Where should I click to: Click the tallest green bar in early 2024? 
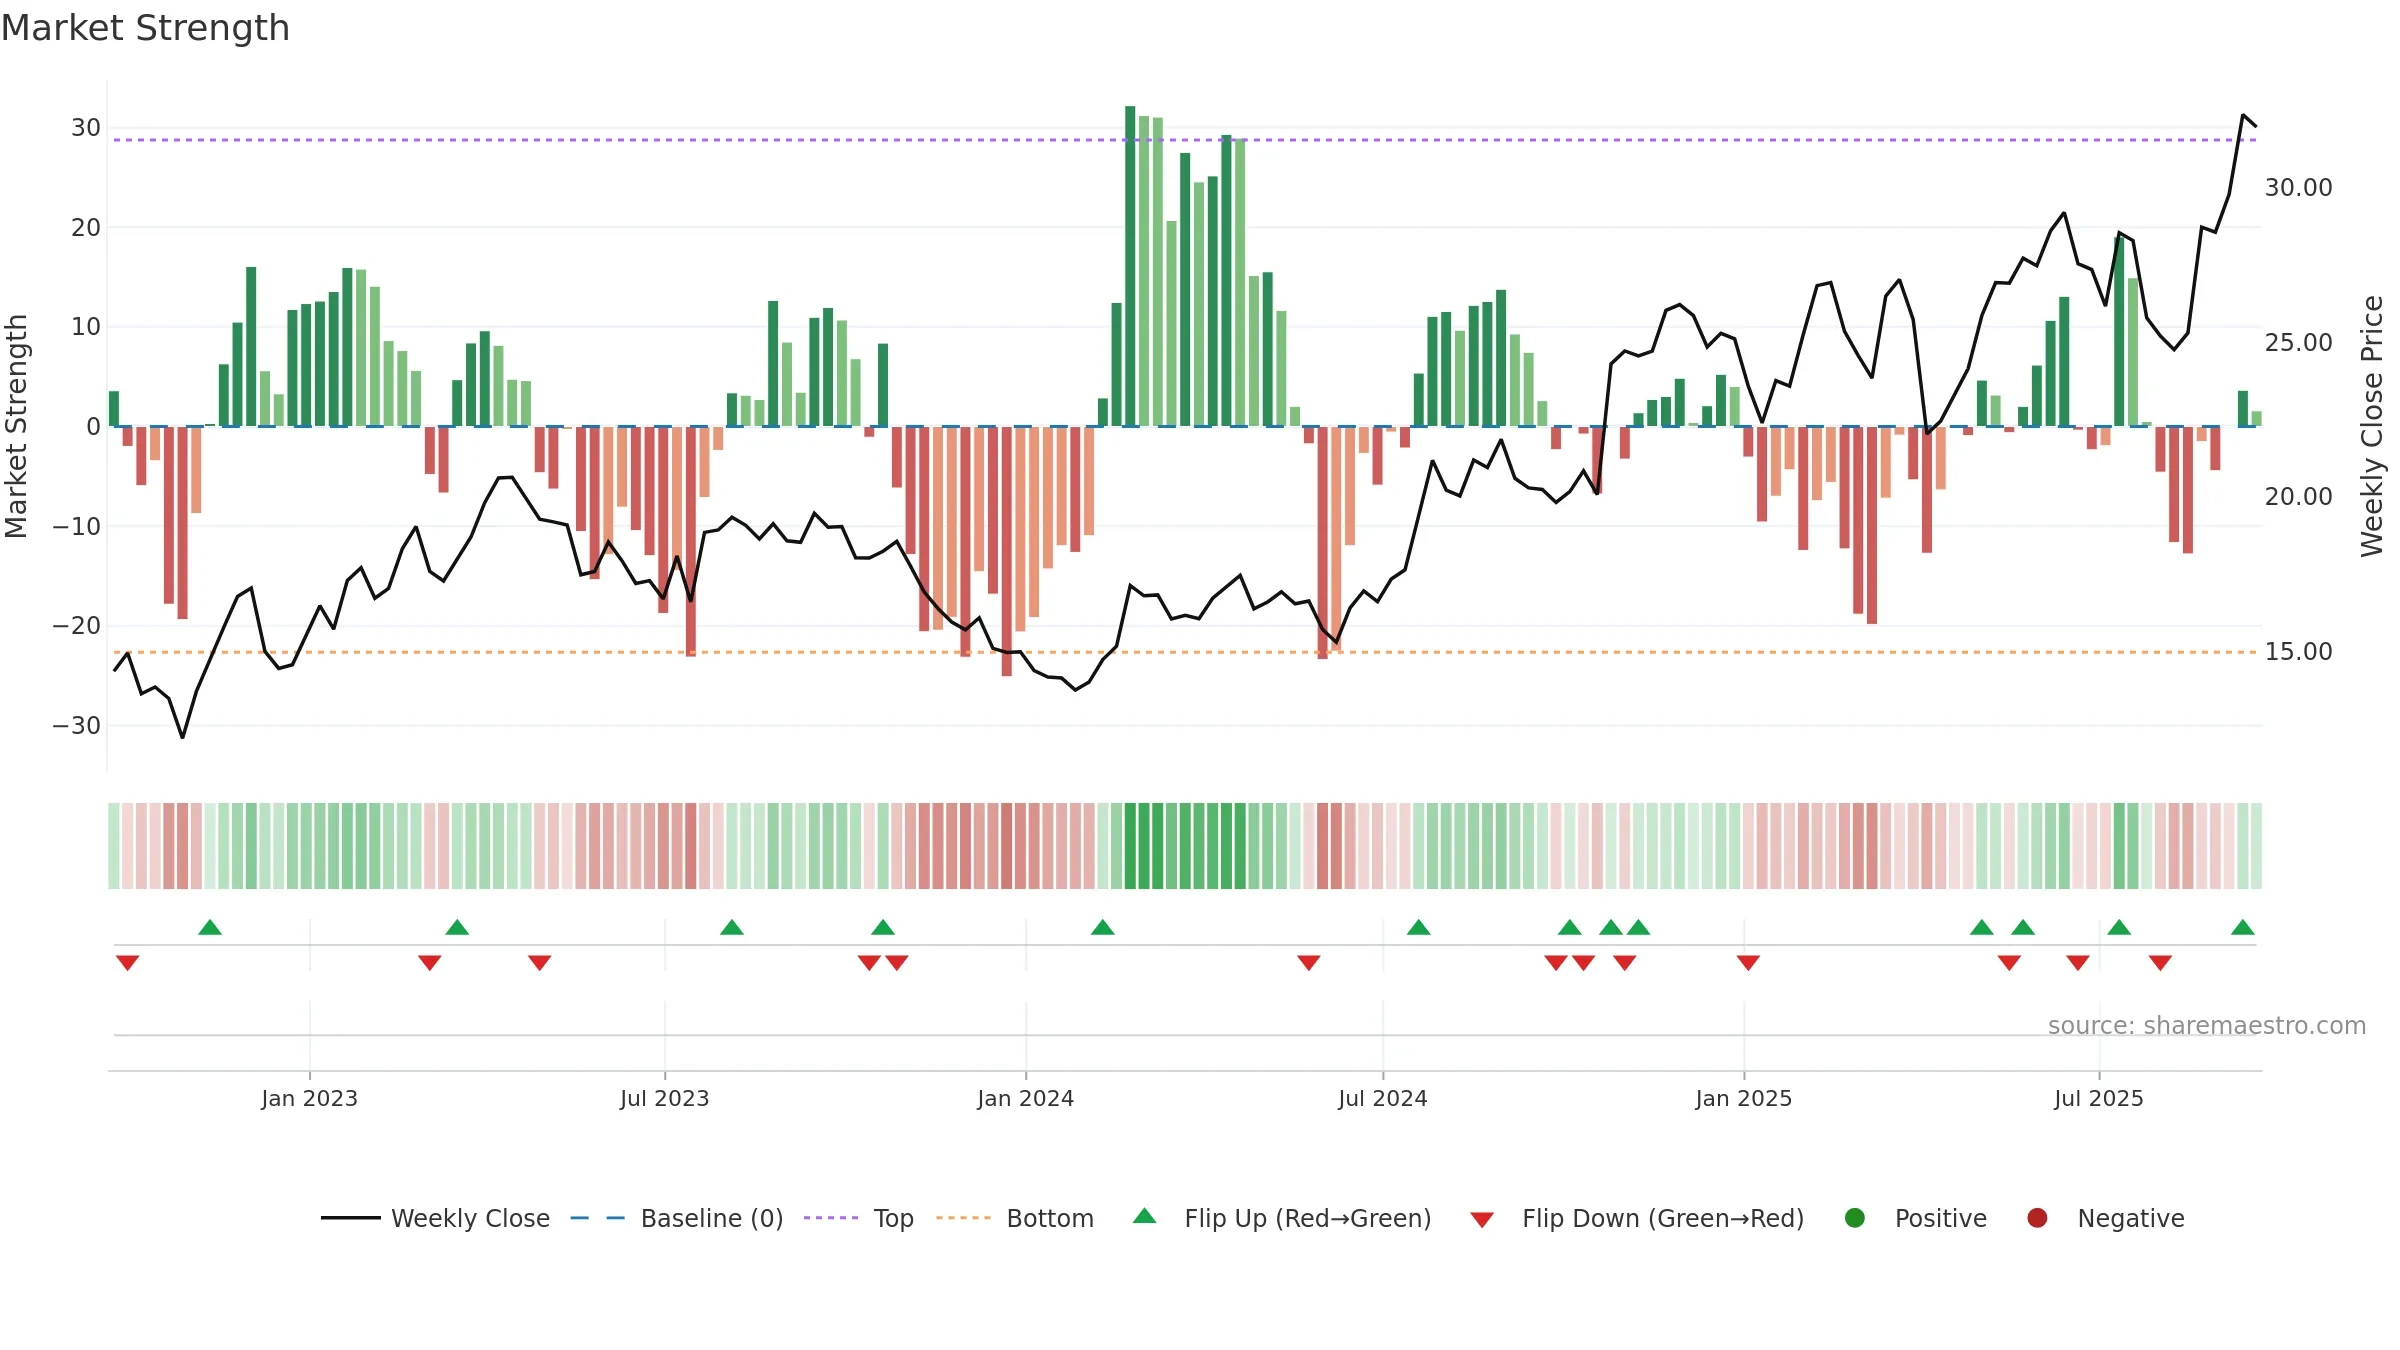click(x=1130, y=266)
